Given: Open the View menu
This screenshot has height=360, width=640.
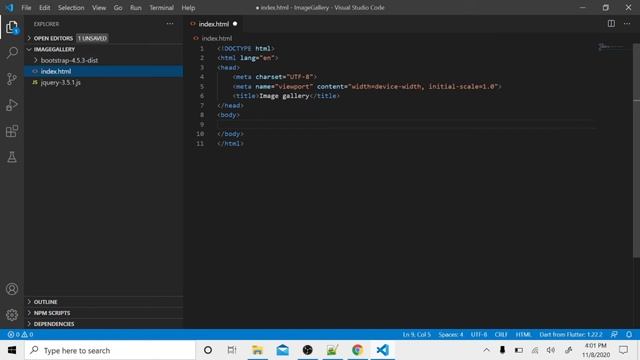Looking at the screenshot, I should (99, 7).
